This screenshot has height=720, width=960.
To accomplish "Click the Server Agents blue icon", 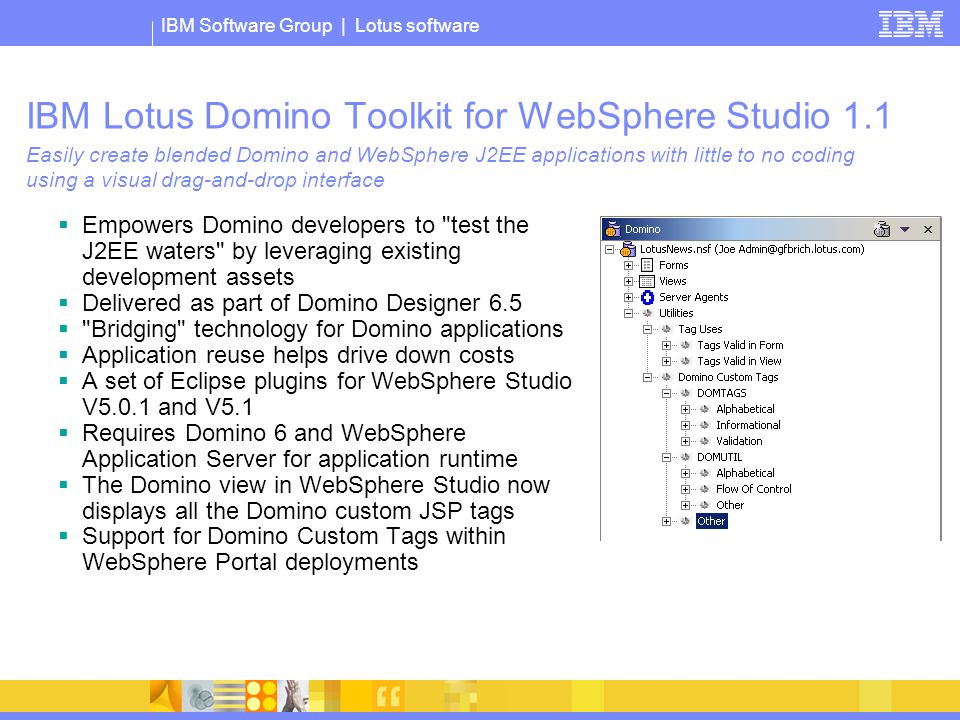I will (x=647, y=298).
